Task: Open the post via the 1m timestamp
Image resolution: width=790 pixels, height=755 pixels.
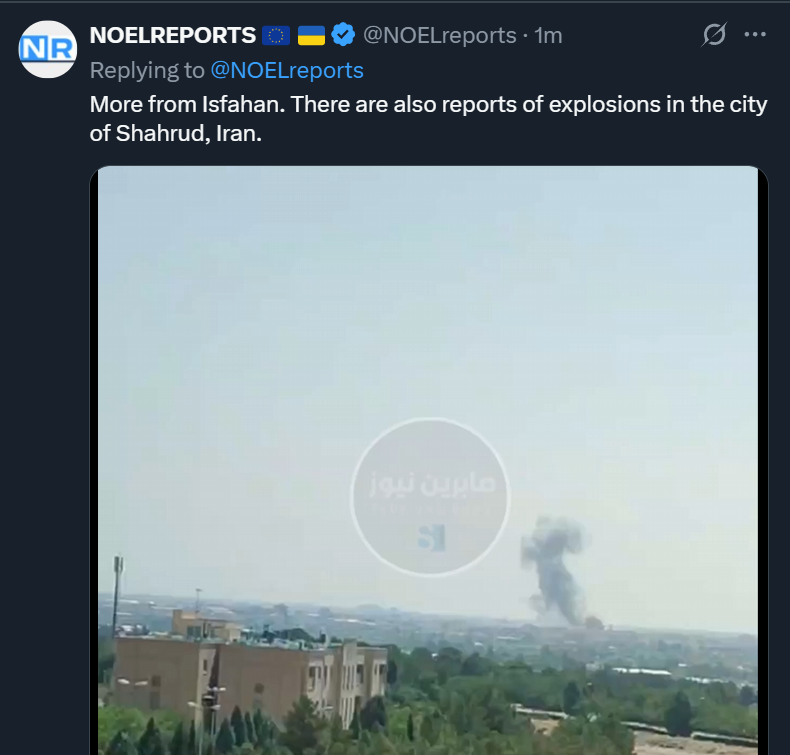Action: [x=548, y=36]
